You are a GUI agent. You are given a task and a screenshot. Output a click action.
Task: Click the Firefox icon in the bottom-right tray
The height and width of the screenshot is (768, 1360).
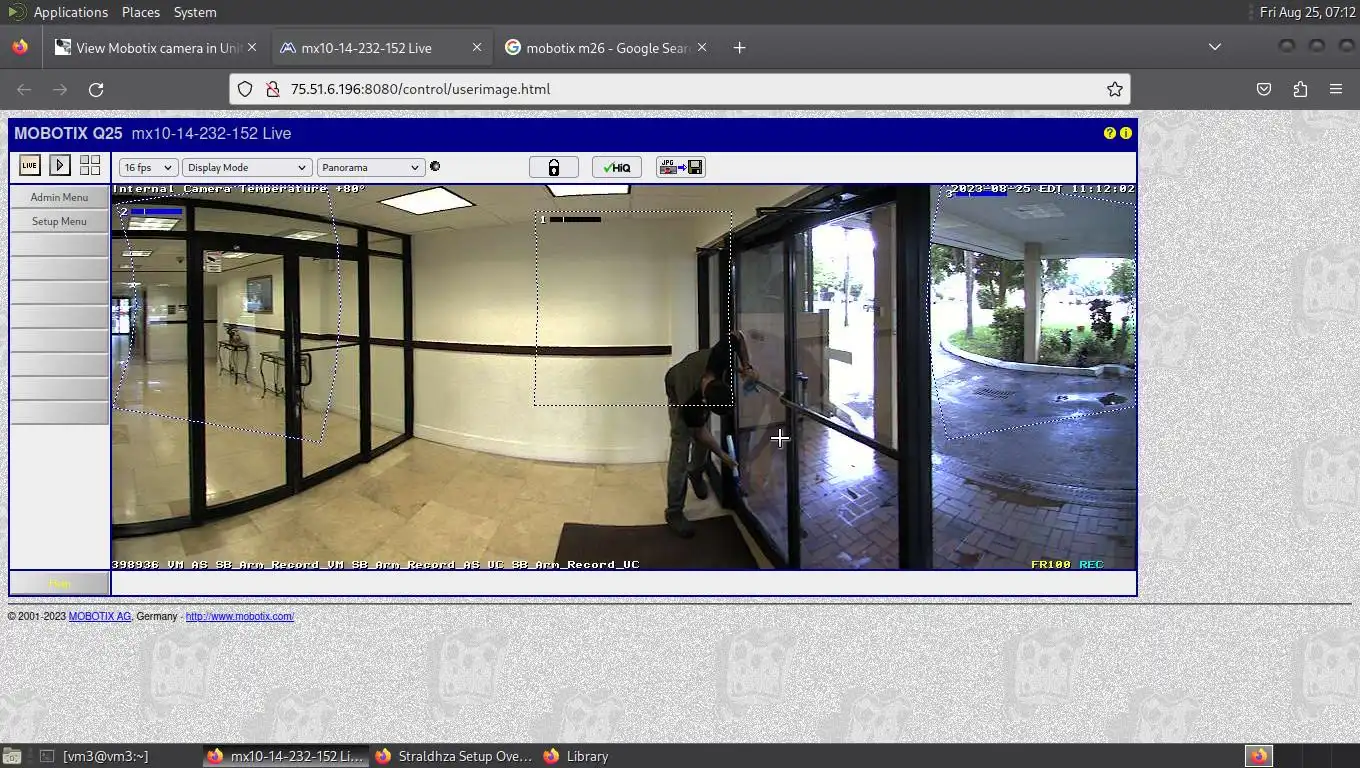[x=1259, y=756]
